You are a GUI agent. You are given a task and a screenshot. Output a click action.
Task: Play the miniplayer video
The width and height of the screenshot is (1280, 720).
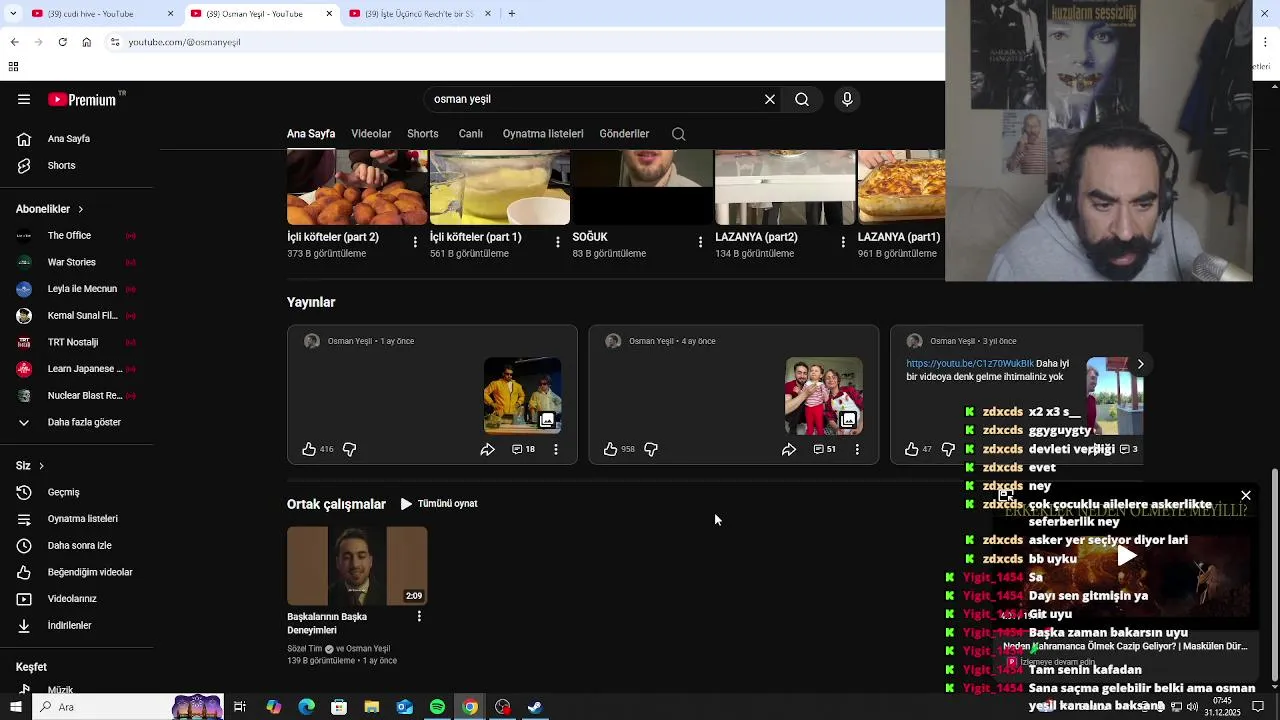(x=1127, y=556)
